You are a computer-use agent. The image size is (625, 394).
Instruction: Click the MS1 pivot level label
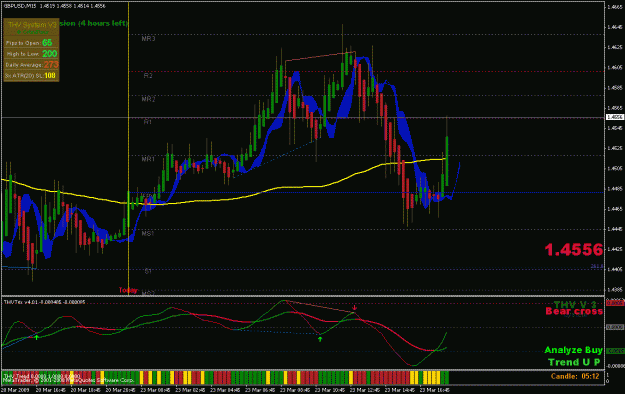click(x=147, y=233)
